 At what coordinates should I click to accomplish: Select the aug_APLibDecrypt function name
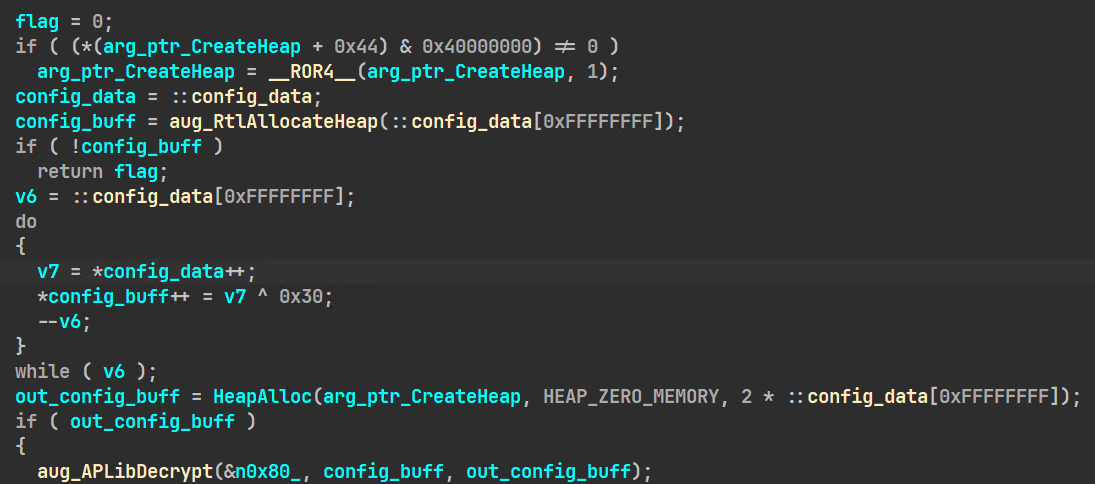[124, 471]
